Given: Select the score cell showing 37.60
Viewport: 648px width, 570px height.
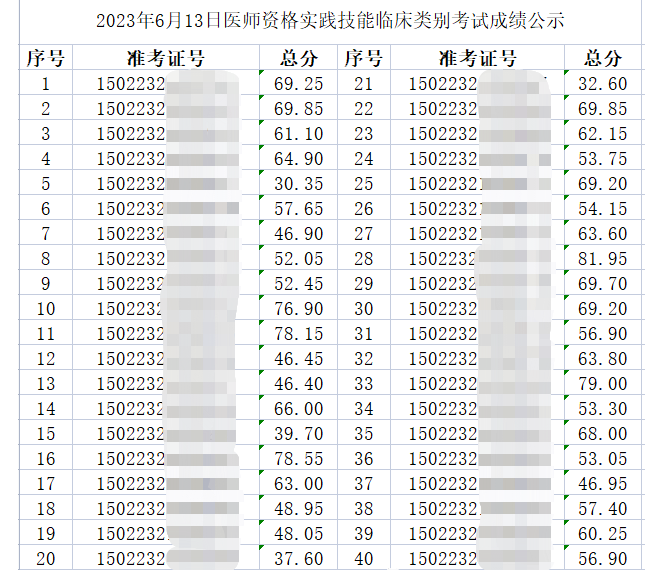Looking at the screenshot, I should pos(298,559).
